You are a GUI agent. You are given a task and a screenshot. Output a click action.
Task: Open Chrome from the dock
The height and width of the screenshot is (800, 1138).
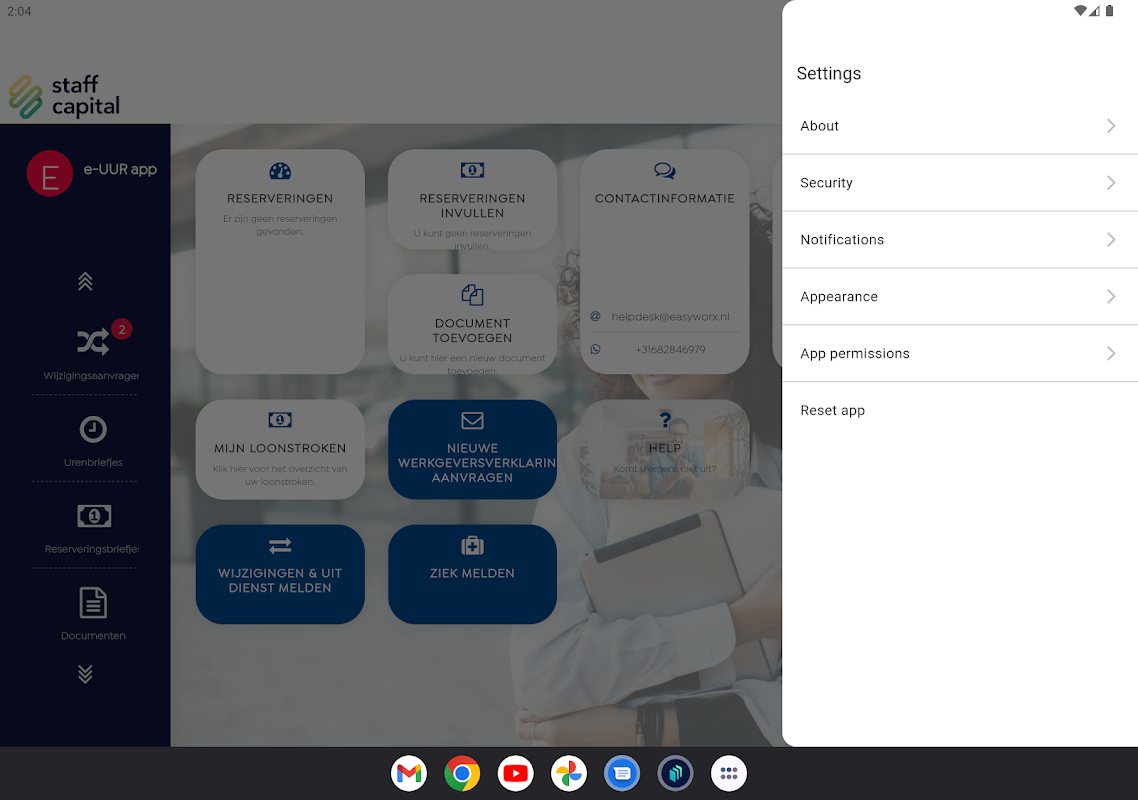click(462, 773)
